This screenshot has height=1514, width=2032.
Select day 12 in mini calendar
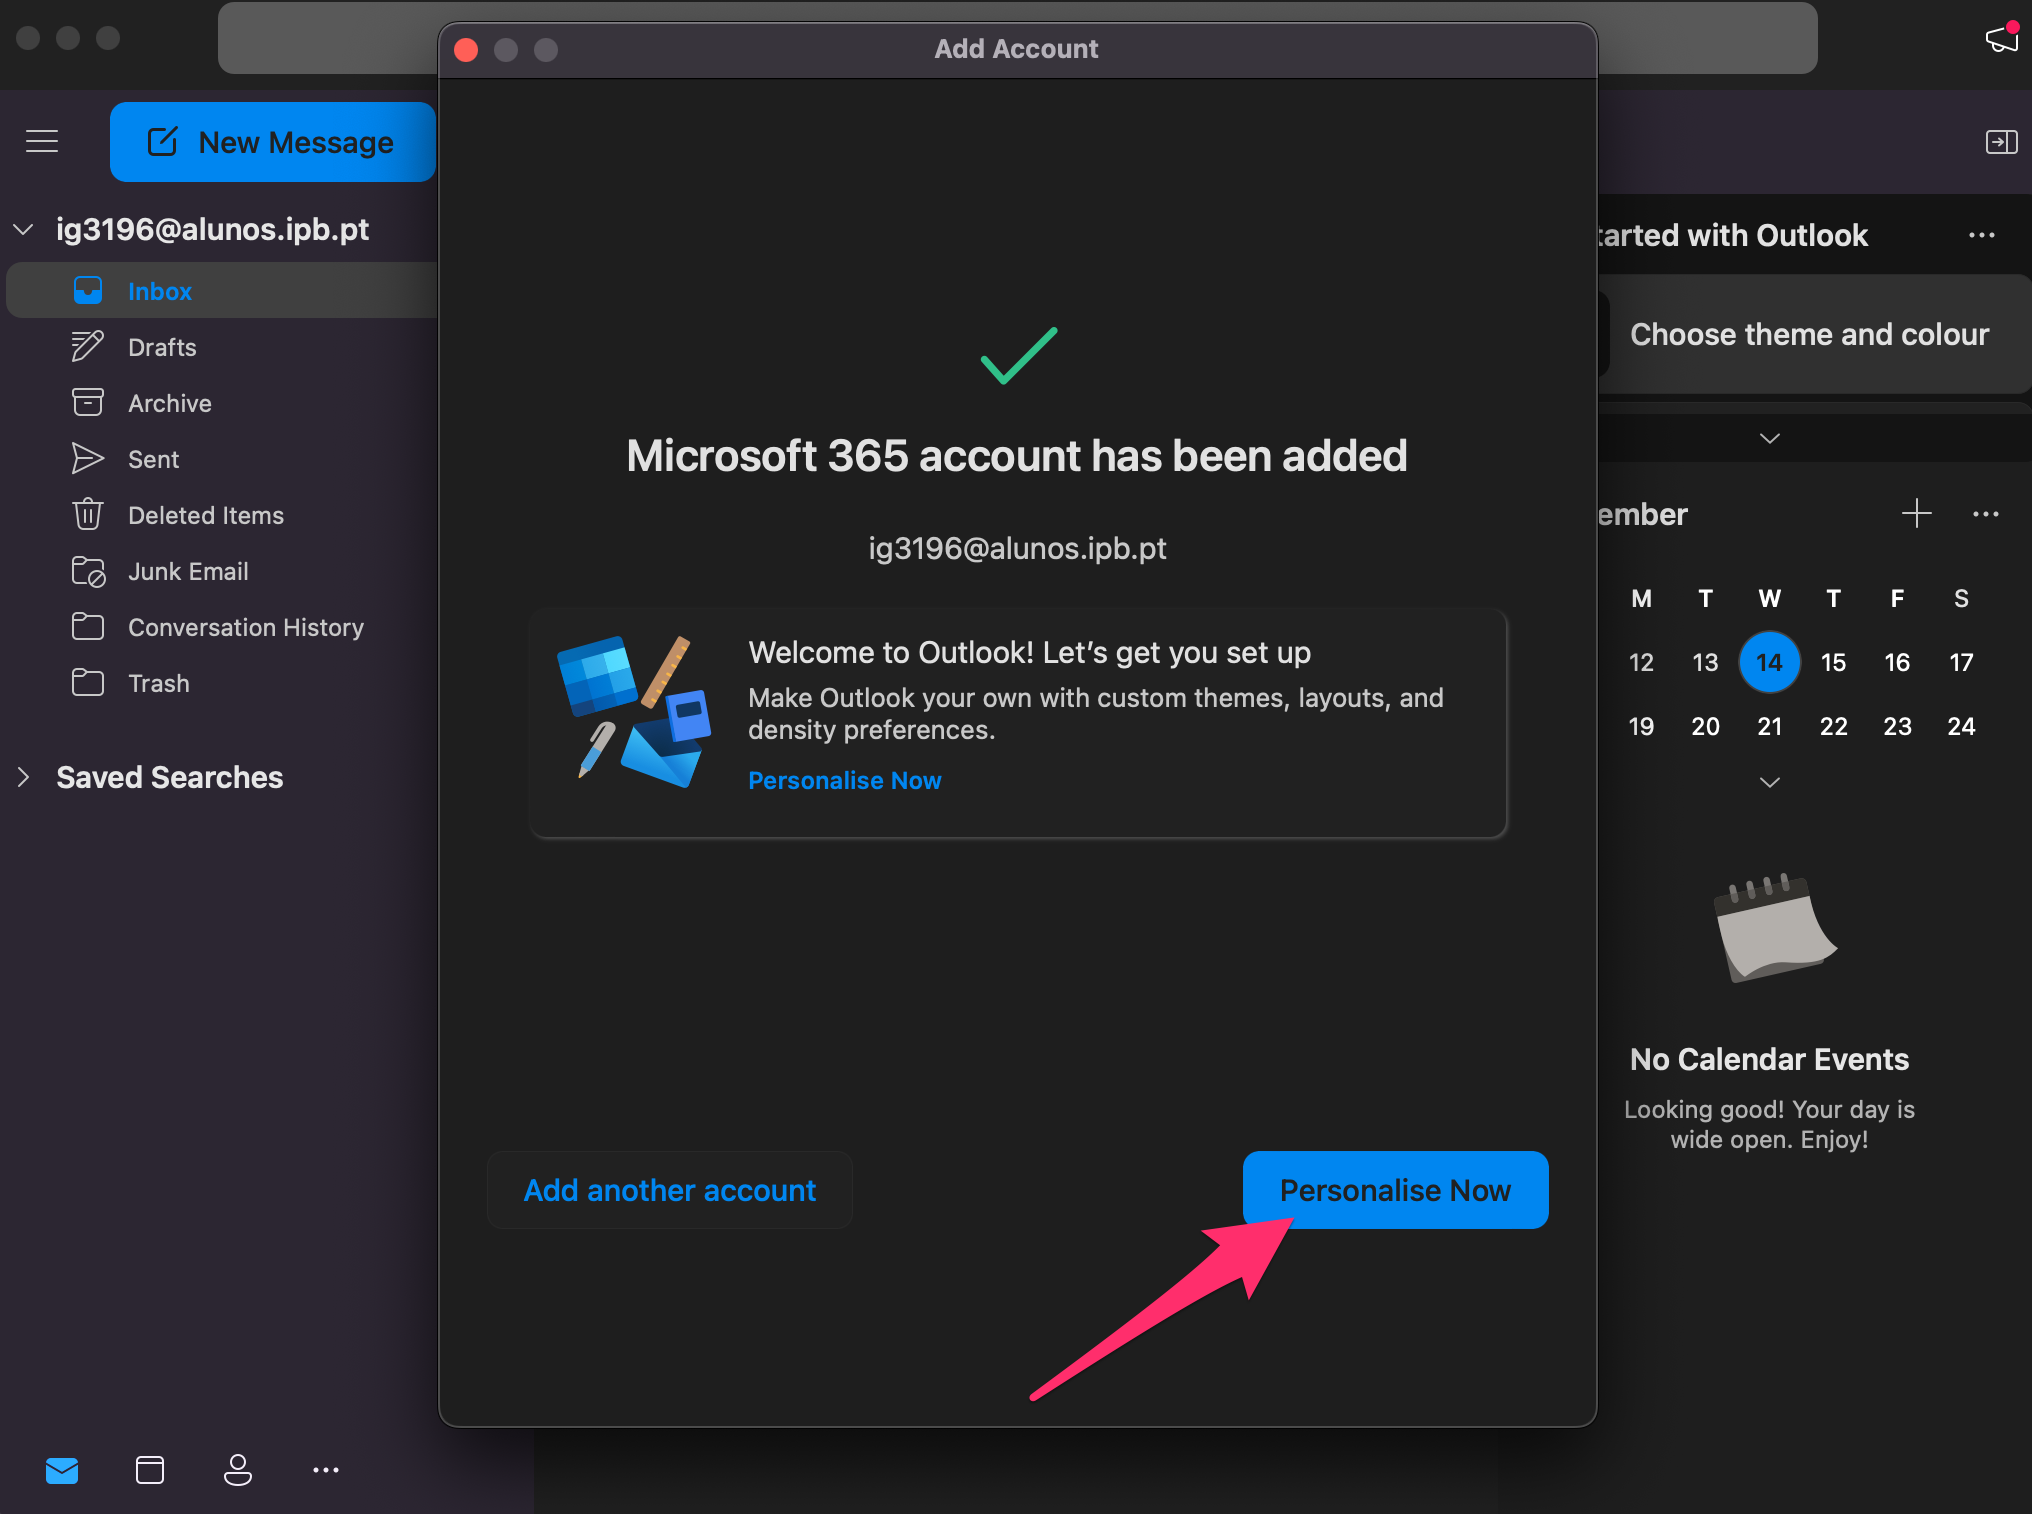[x=1641, y=662]
